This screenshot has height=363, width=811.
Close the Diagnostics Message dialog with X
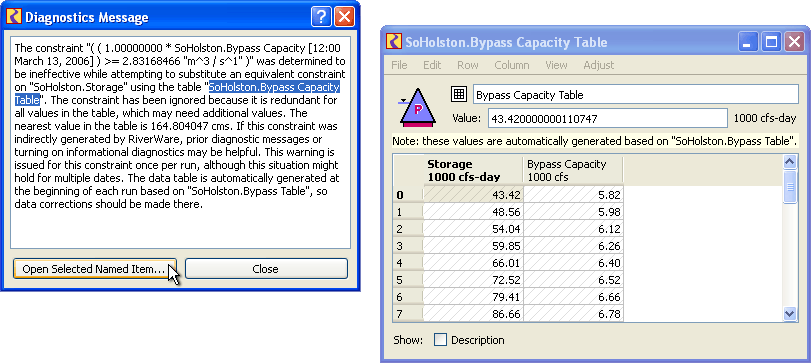point(344,17)
